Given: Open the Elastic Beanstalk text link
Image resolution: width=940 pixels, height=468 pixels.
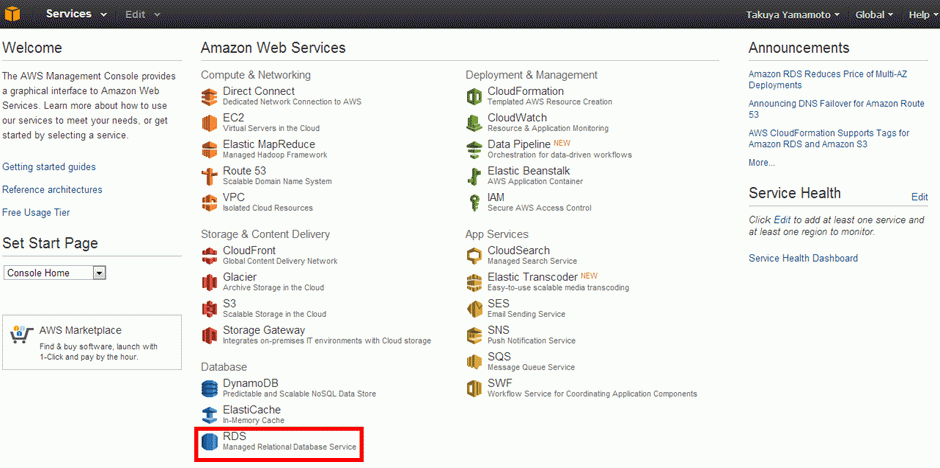Looking at the screenshot, I should [x=529, y=171].
